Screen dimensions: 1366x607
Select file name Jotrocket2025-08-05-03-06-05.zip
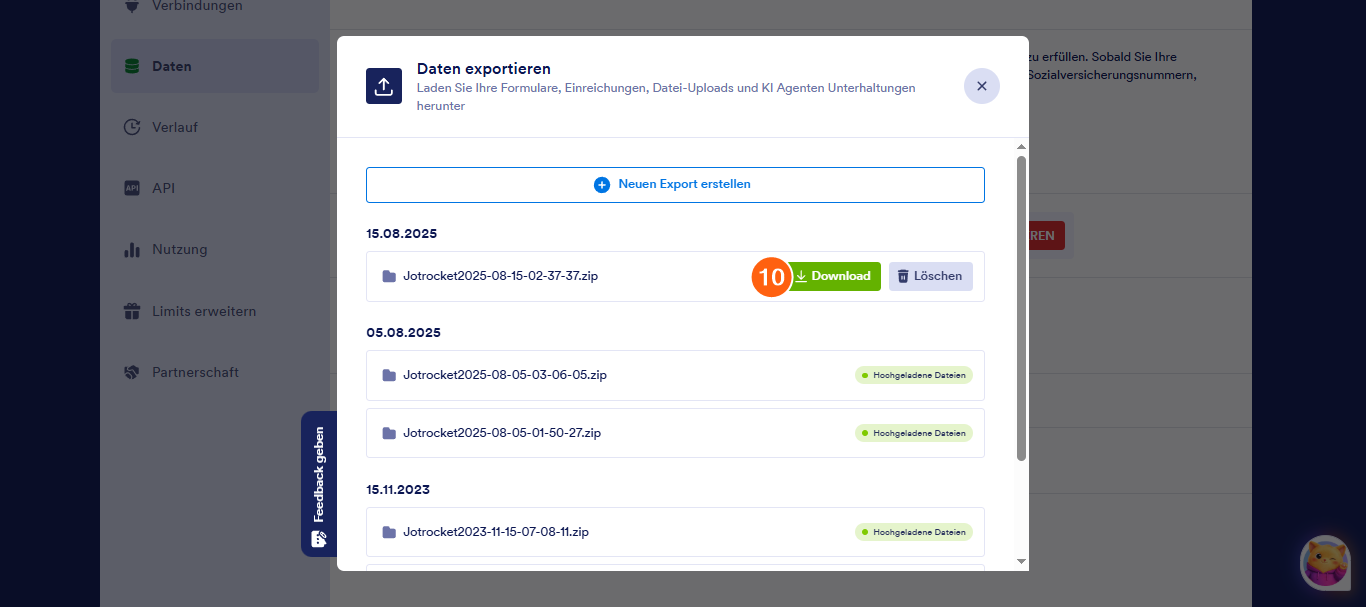pyautogui.click(x=504, y=375)
